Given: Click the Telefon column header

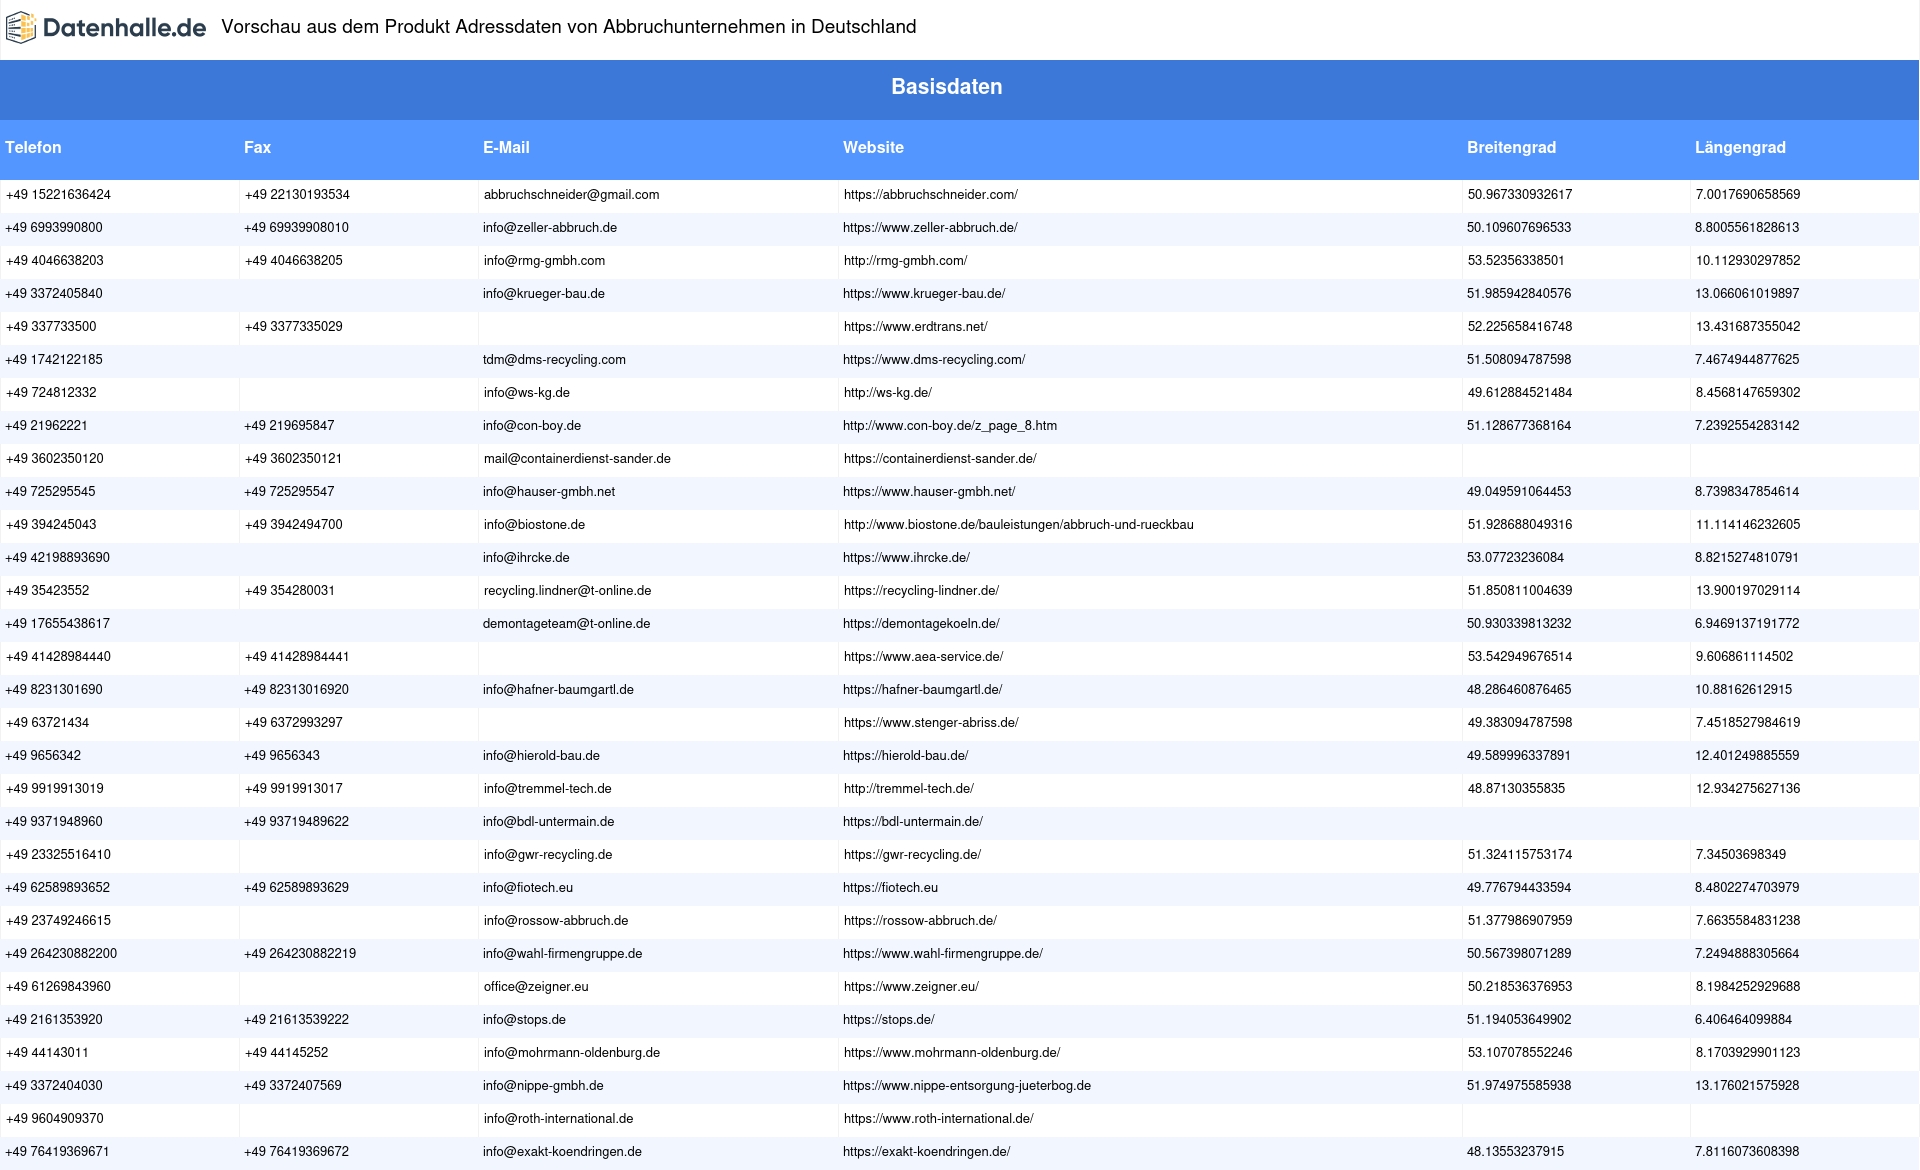Looking at the screenshot, I should pos(33,147).
